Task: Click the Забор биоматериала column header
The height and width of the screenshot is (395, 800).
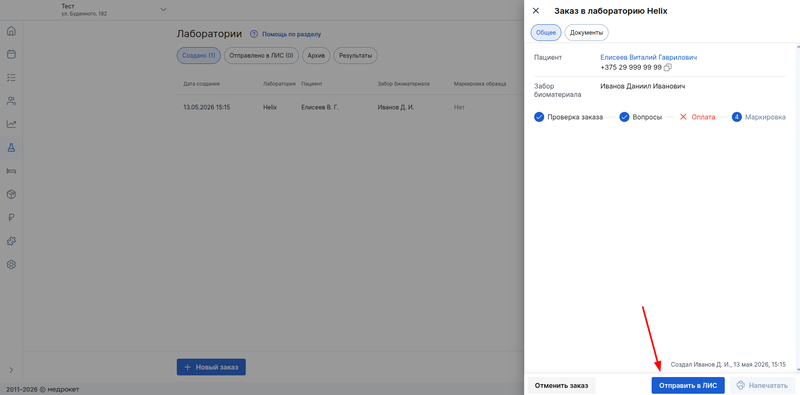Action: (x=403, y=84)
